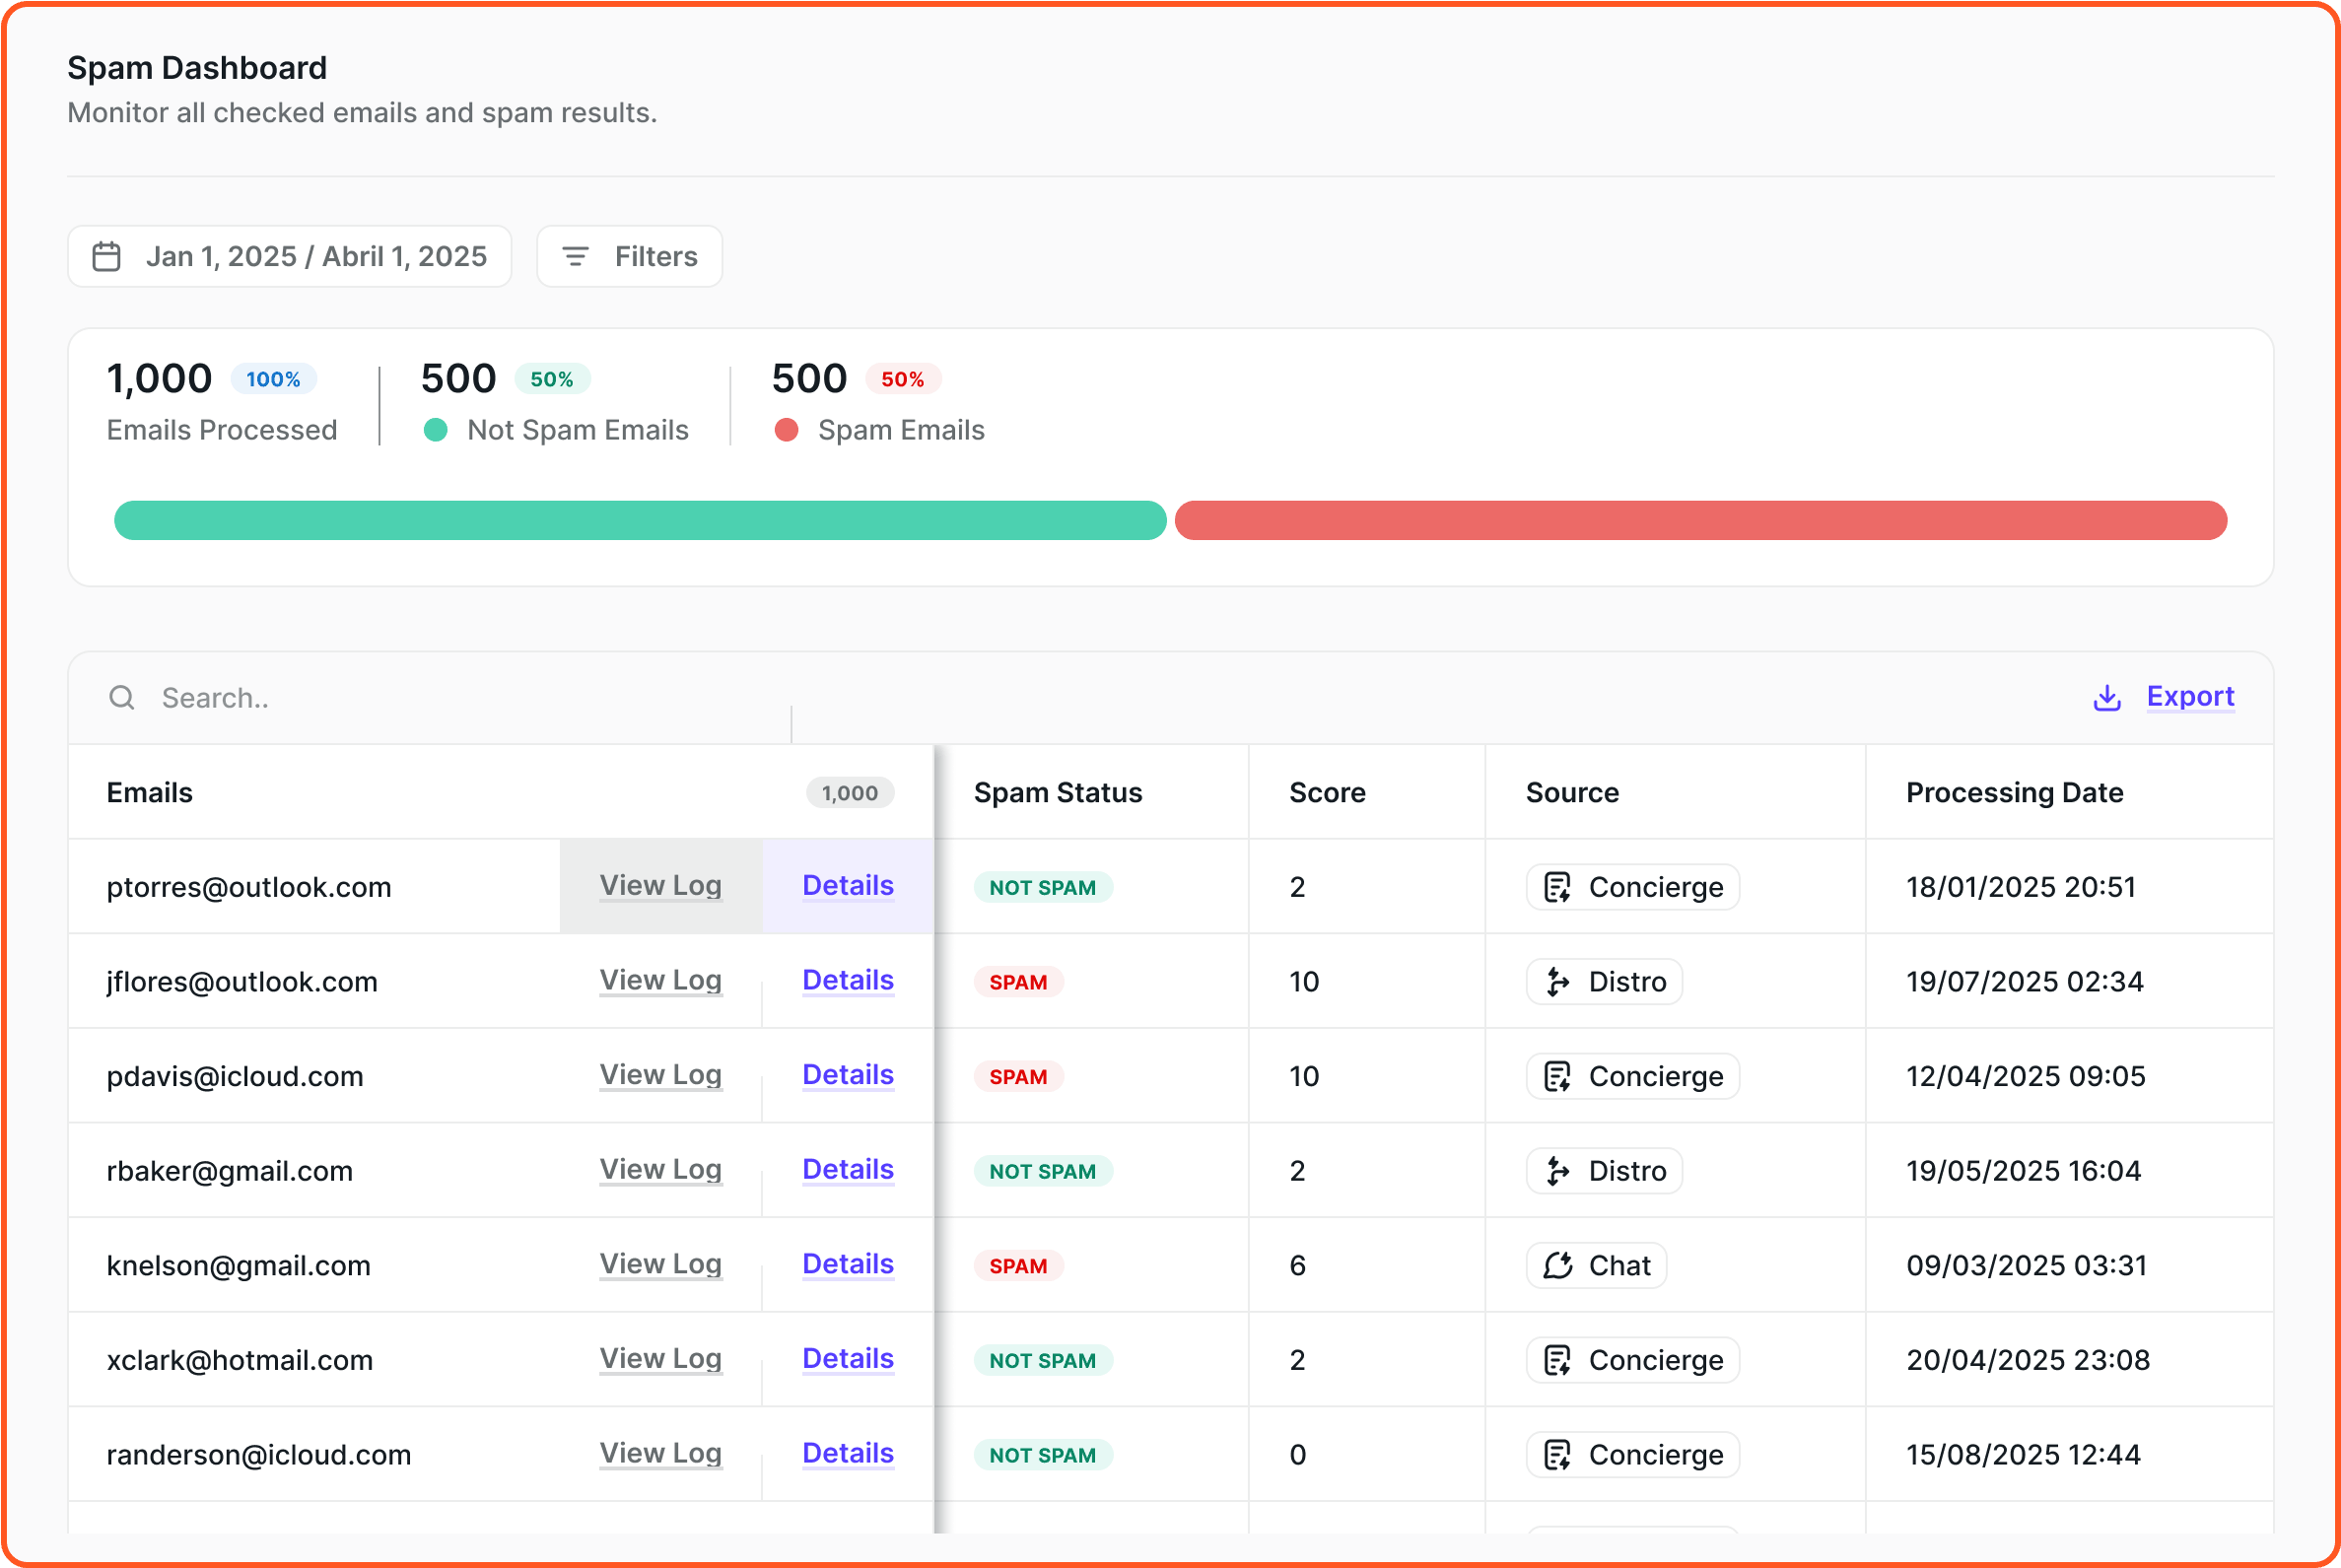Click the calendar icon in the date selector
2341x1568 pixels.
pos(108,256)
